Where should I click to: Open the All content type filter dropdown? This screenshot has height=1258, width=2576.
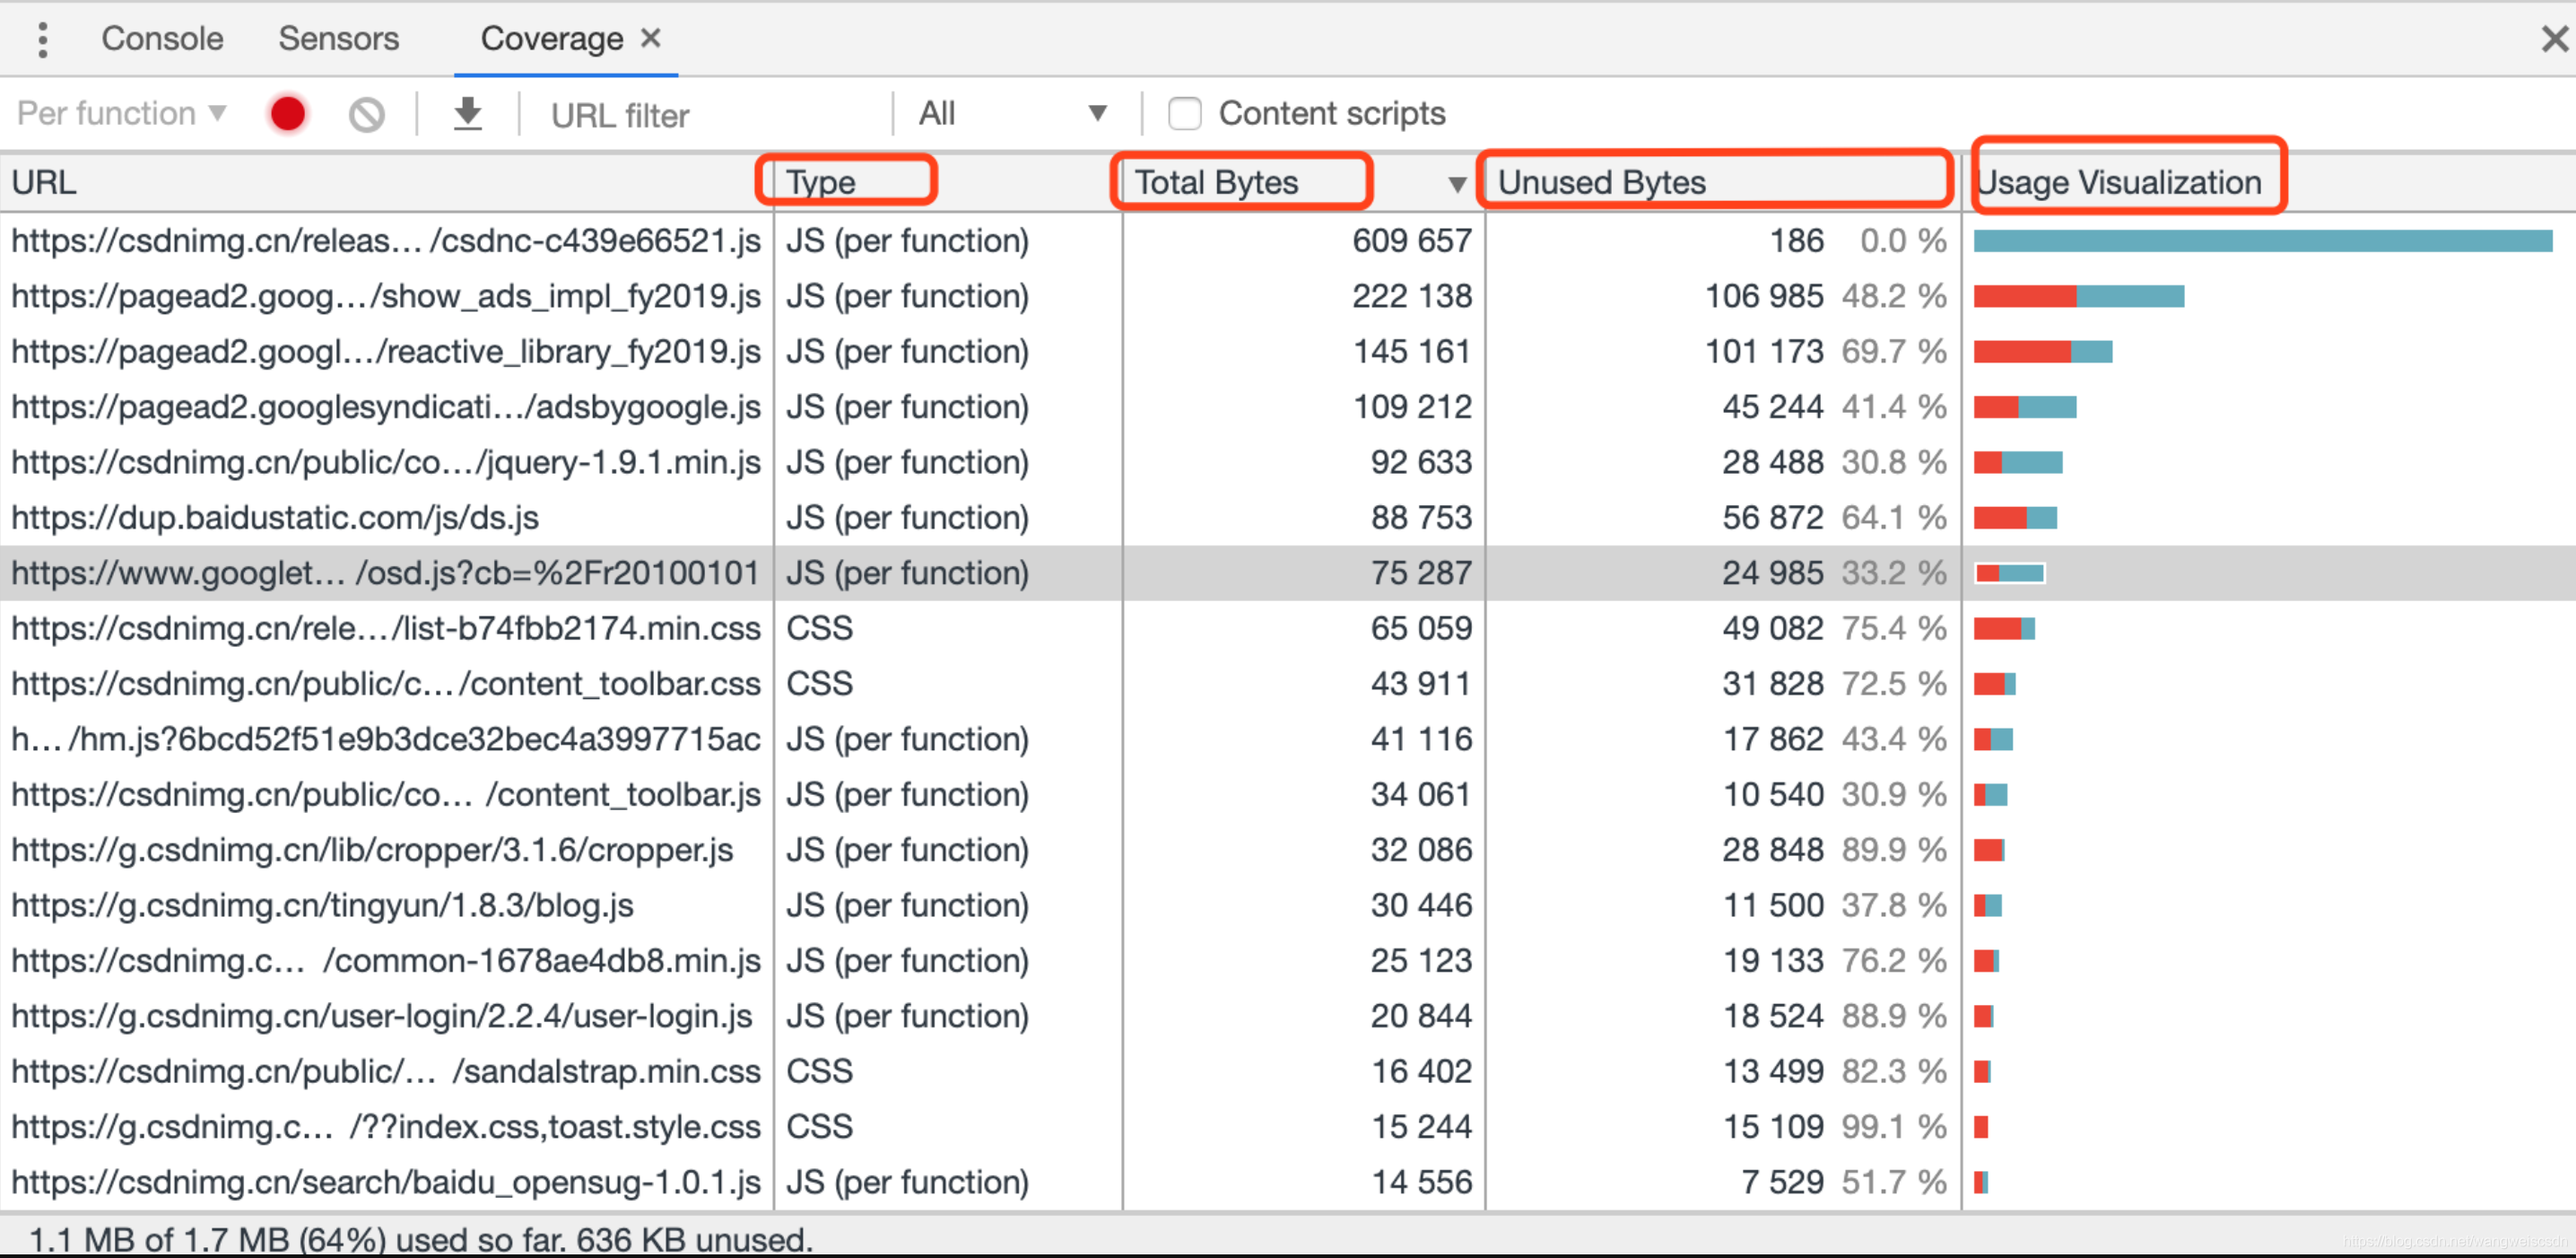pyautogui.click(x=1012, y=113)
